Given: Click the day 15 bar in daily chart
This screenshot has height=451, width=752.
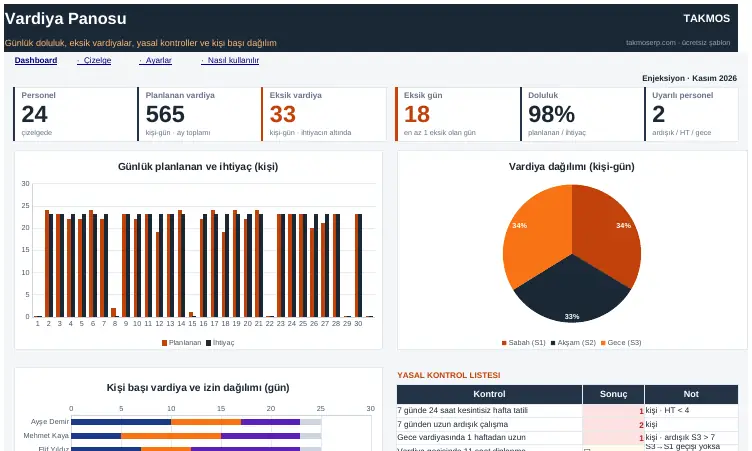Looking at the screenshot, I should [191, 314].
